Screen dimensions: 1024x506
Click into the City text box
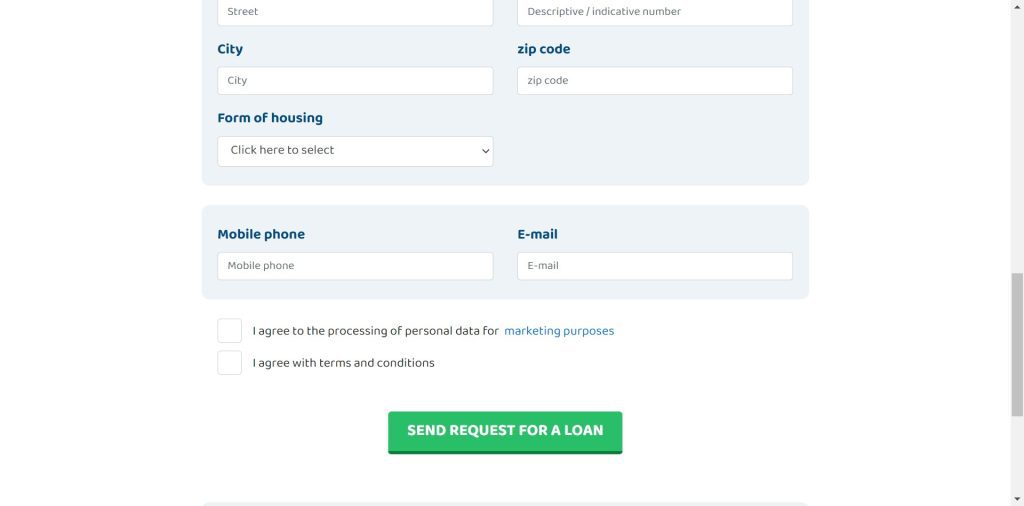pos(355,81)
